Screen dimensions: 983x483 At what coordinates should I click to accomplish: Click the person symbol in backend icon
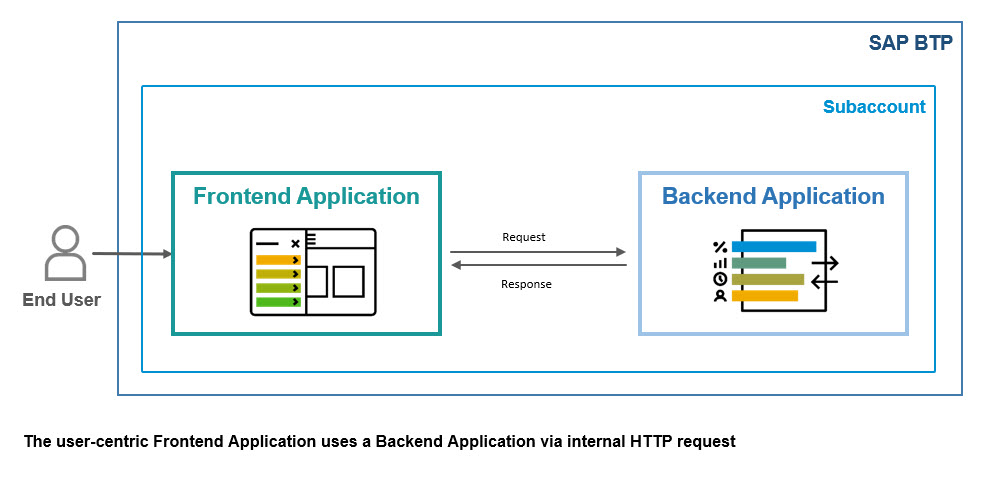point(720,295)
